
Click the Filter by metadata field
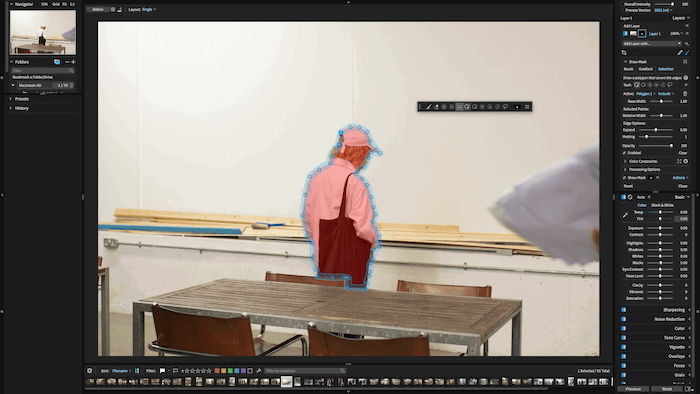tap(304, 371)
